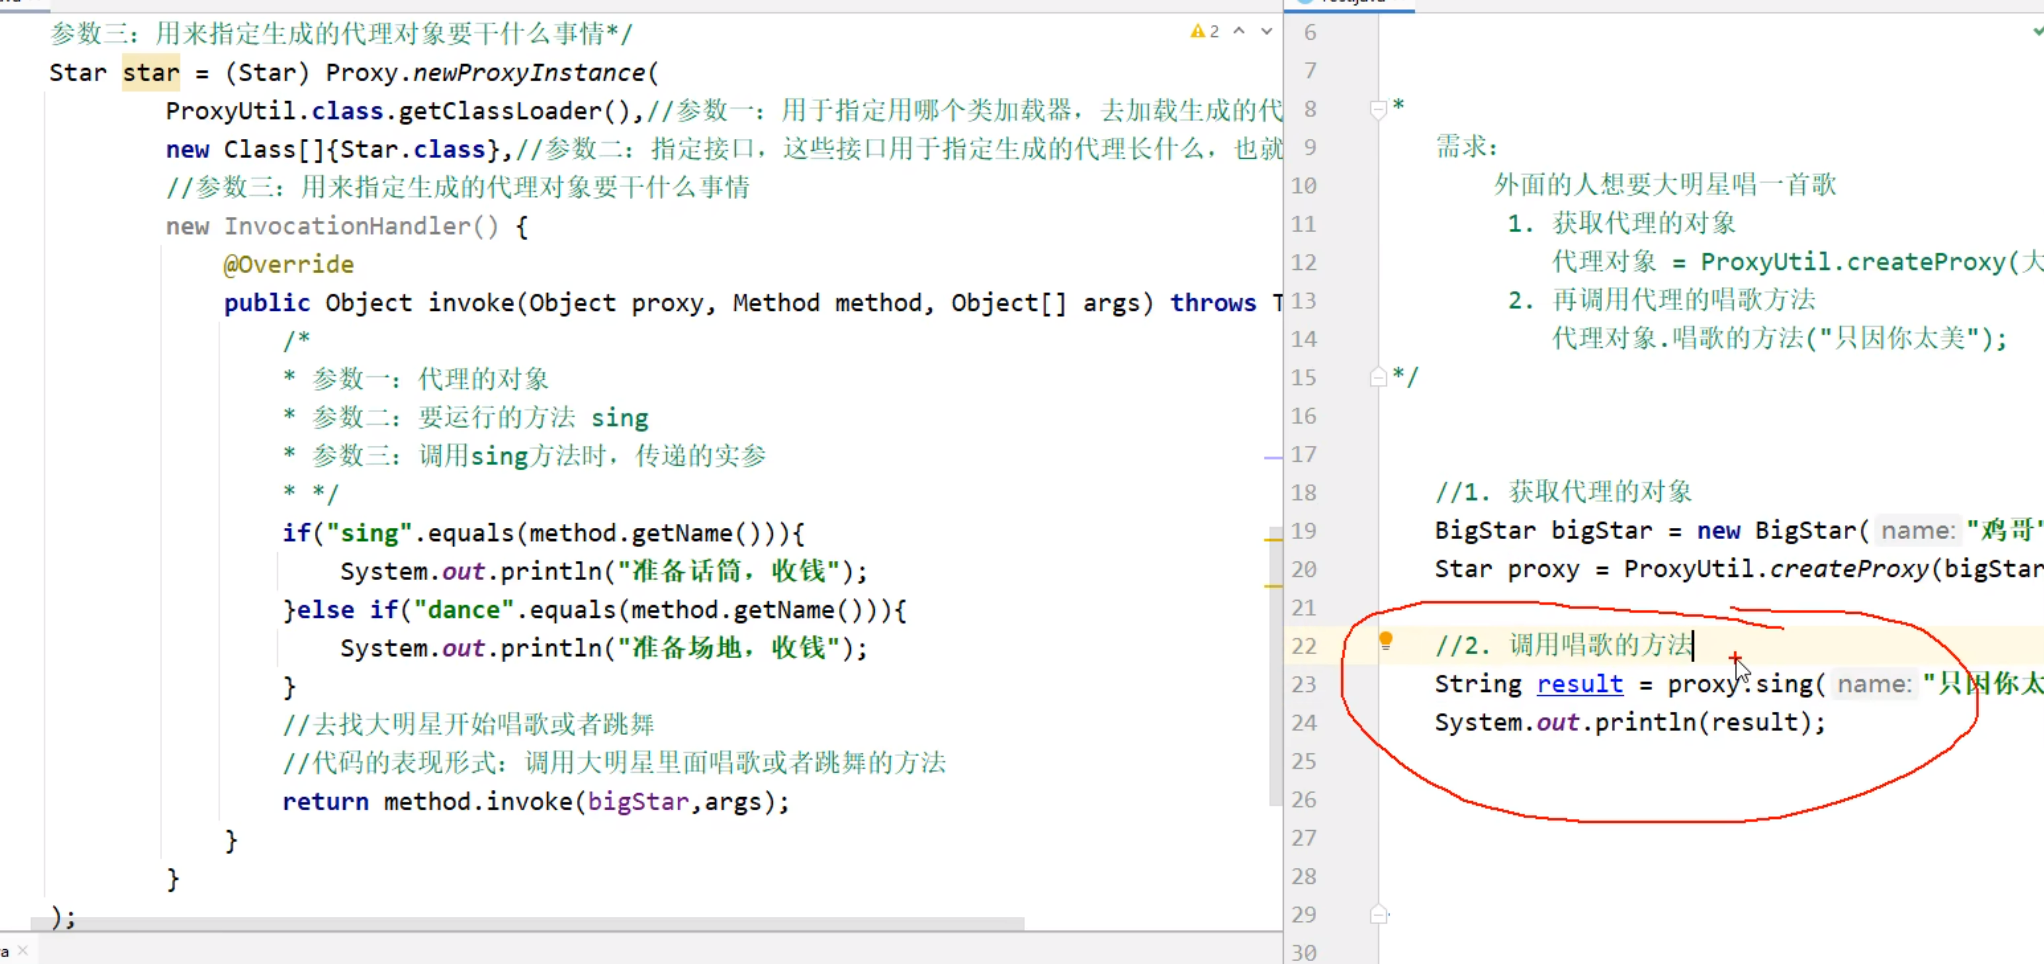Screen dimensions: 2044x964
Task: Switch to the partially visible bottom editor tab
Action: (7, 950)
